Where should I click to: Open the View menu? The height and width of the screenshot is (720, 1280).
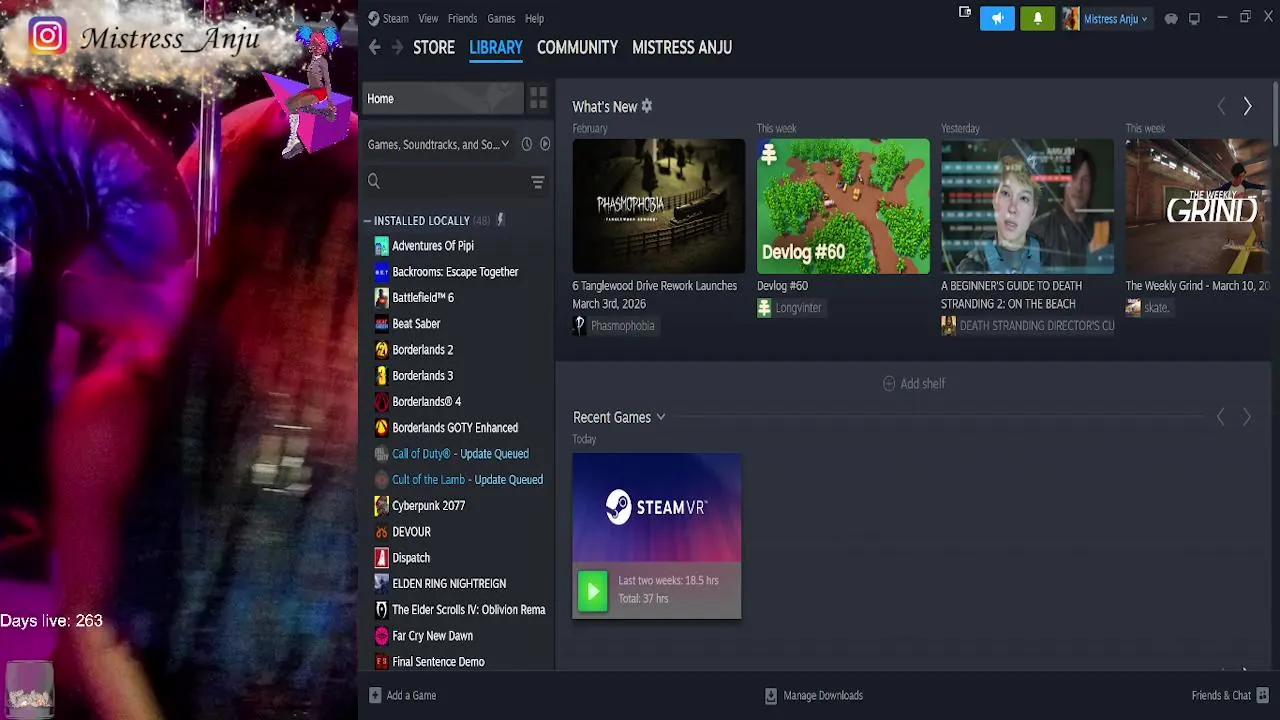point(428,18)
